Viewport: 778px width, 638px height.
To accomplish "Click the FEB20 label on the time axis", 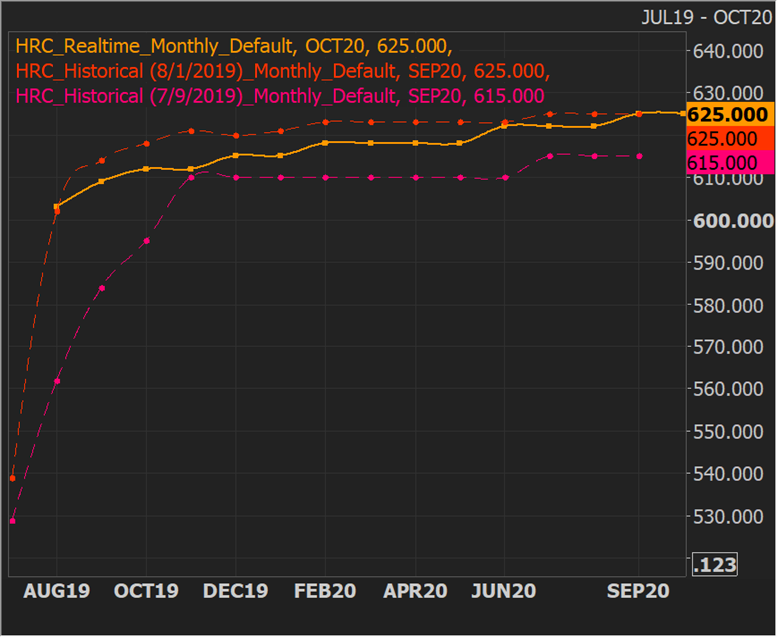I will [326, 591].
